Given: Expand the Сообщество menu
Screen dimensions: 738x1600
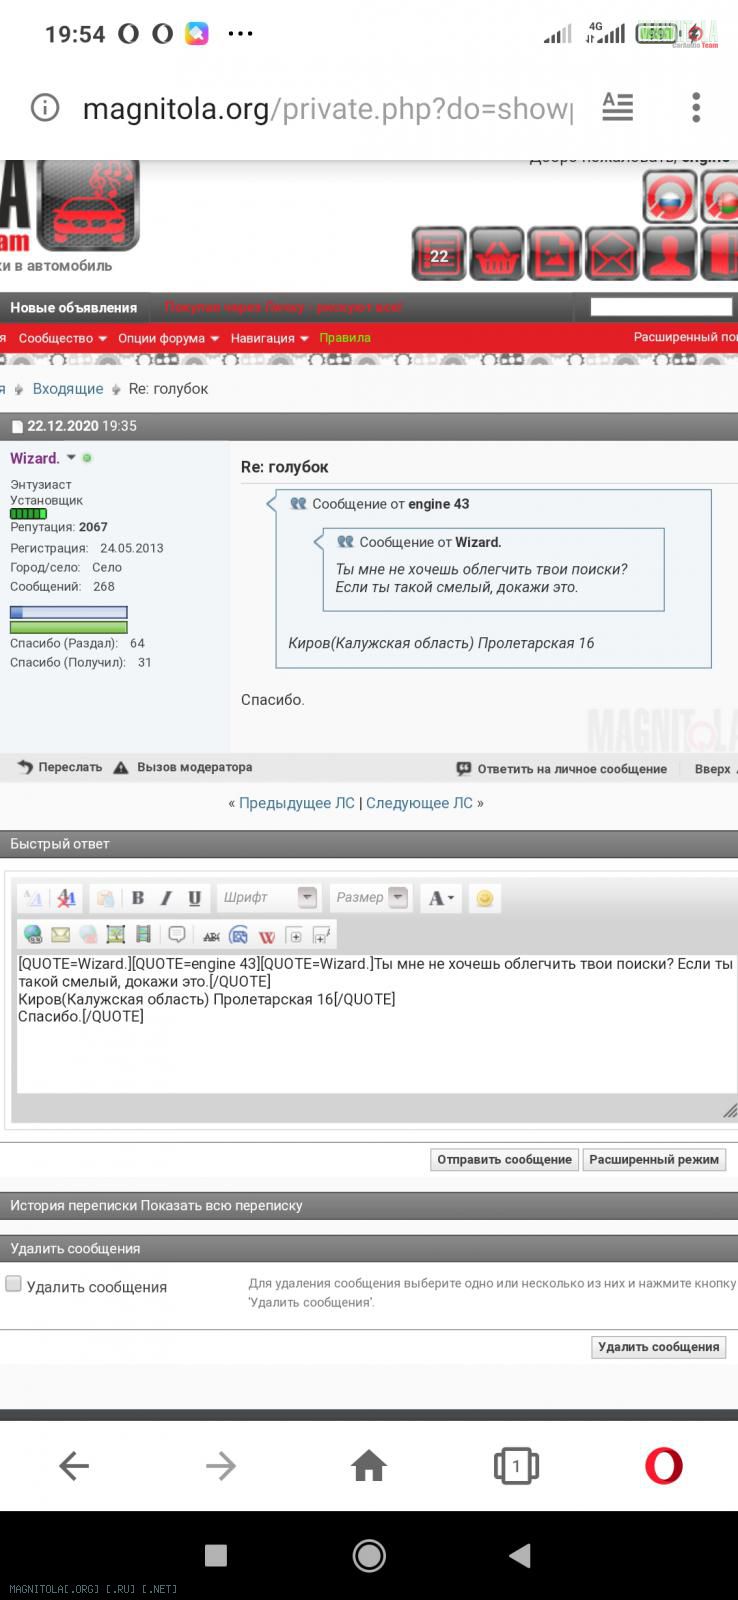Looking at the screenshot, I should pos(62,338).
